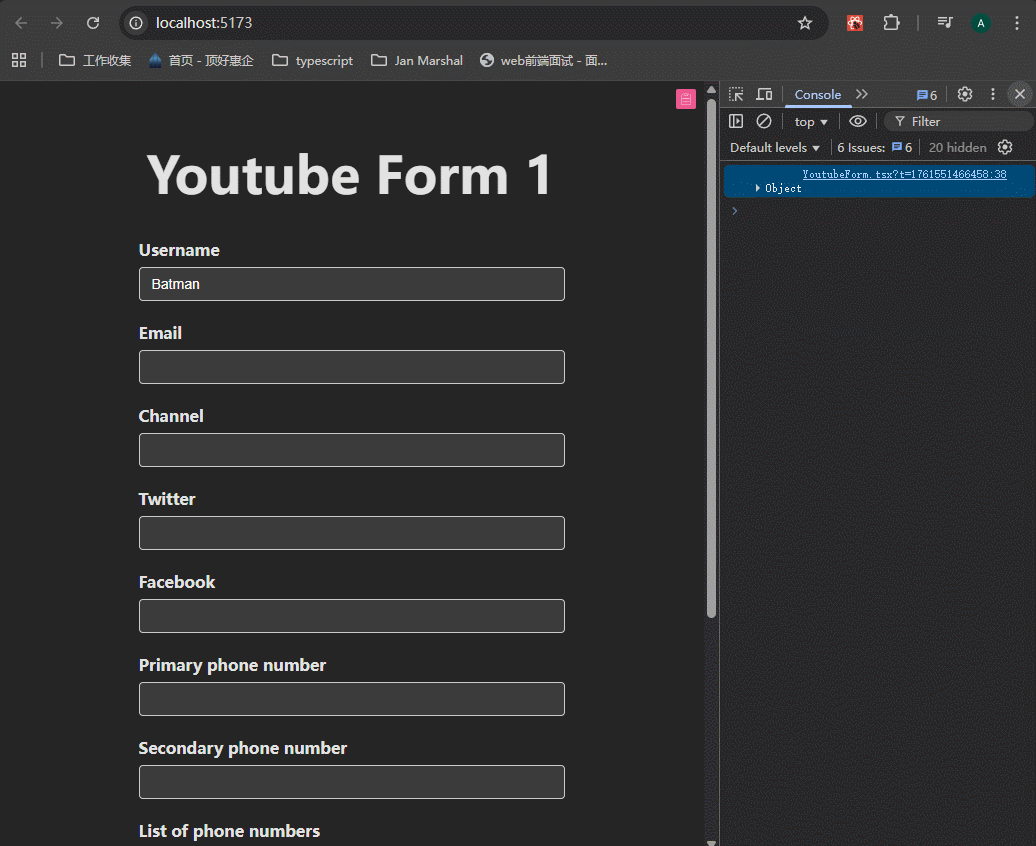Reload the localhost page
Screen dimensions: 1036x846
93,23
